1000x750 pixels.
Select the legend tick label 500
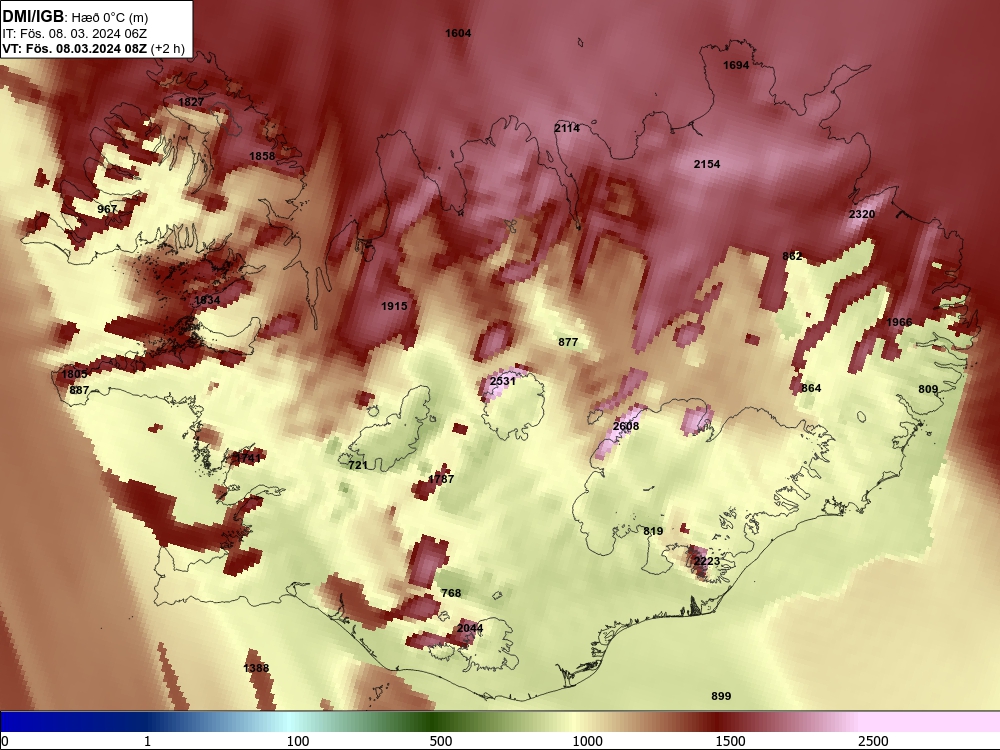[x=441, y=741]
